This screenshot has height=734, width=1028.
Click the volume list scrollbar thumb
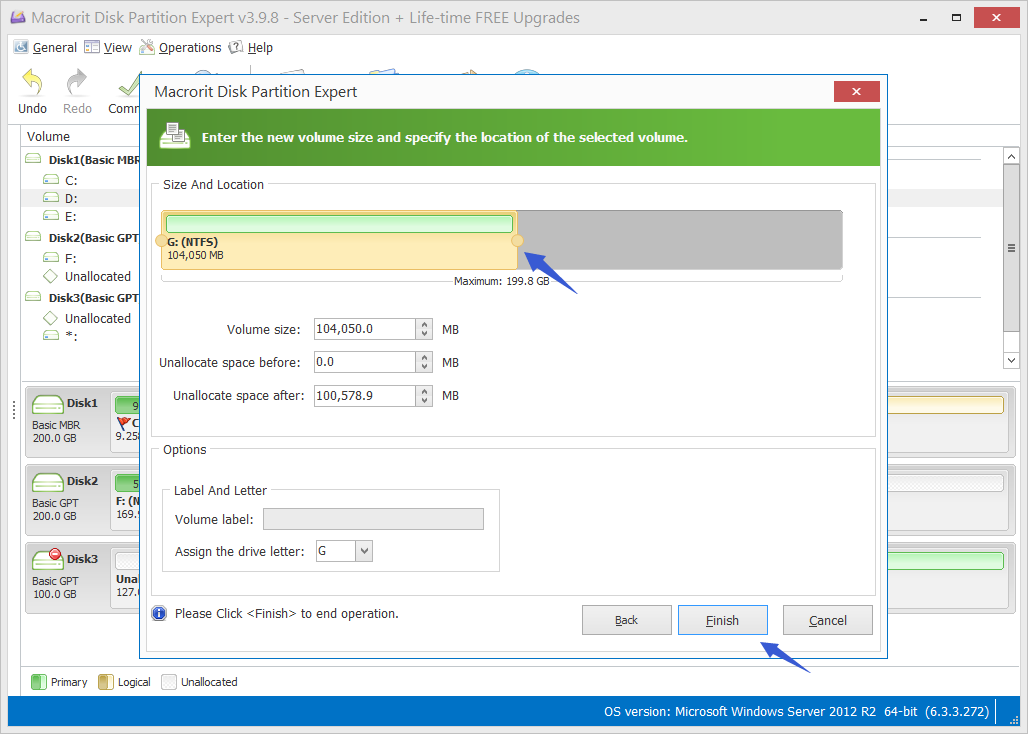click(1011, 248)
